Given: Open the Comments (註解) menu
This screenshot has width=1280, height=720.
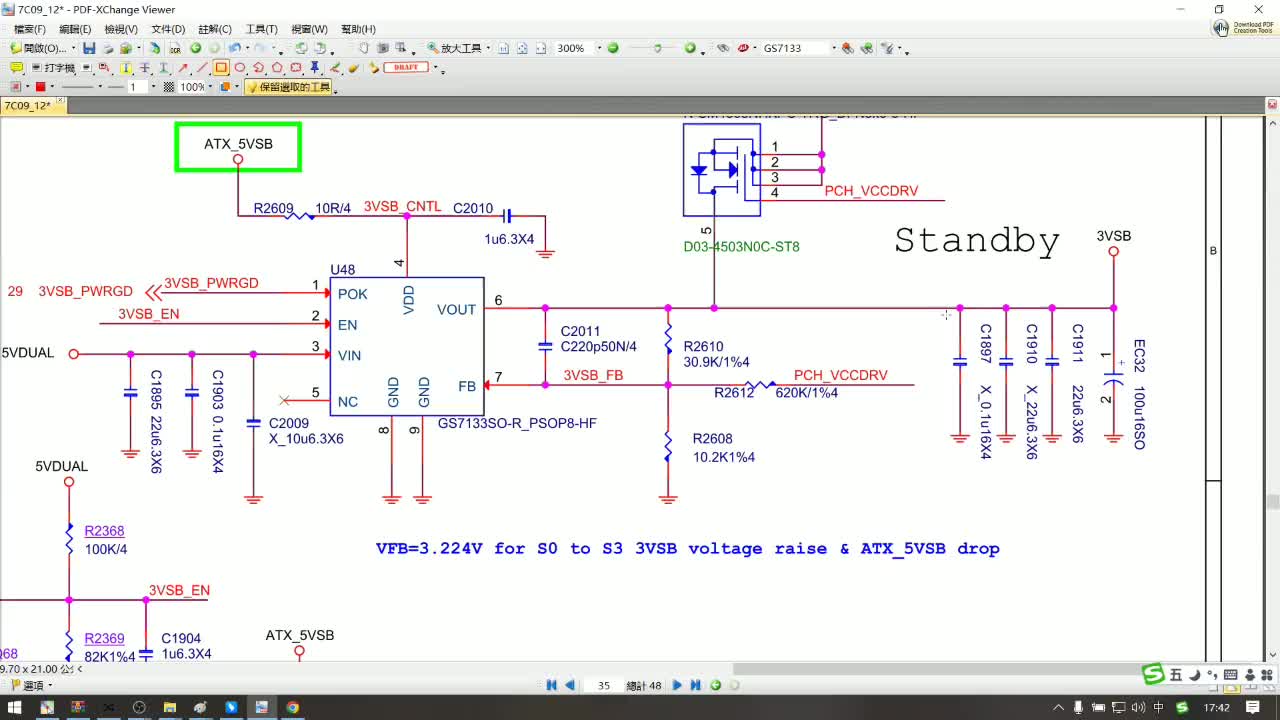Looking at the screenshot, I should (x=214, y=29).
